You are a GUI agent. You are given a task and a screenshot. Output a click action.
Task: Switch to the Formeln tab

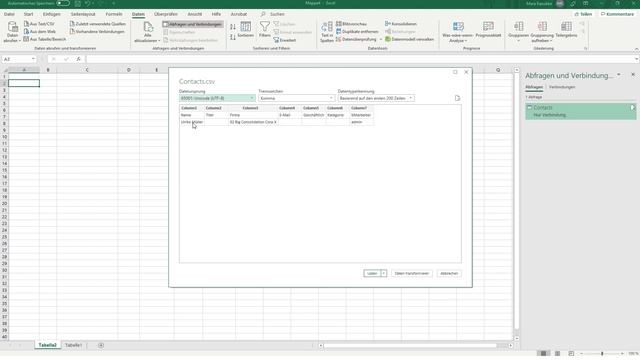(114, 14)
